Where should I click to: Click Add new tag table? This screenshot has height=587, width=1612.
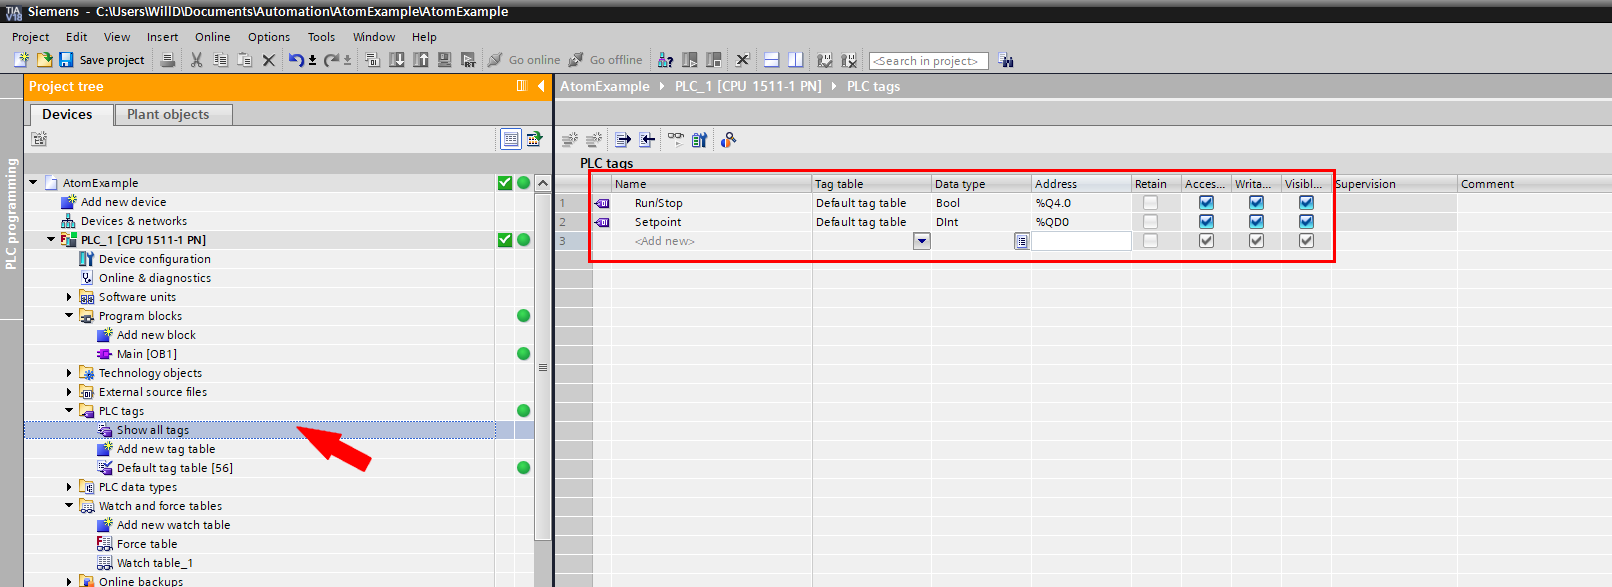click(x=165, y=449)
